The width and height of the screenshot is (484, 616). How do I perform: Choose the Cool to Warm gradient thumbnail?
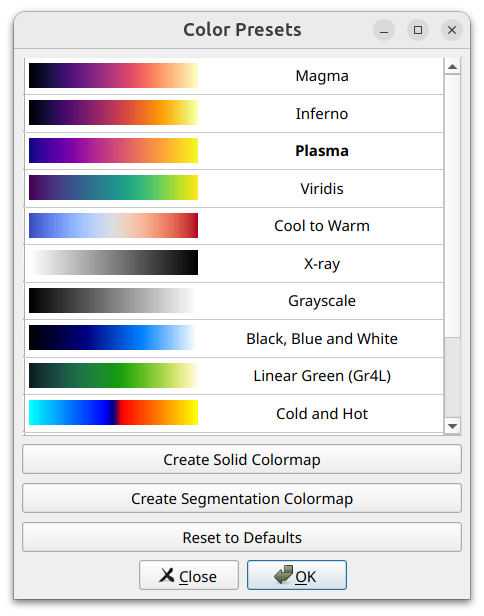(x=113, y=226)
